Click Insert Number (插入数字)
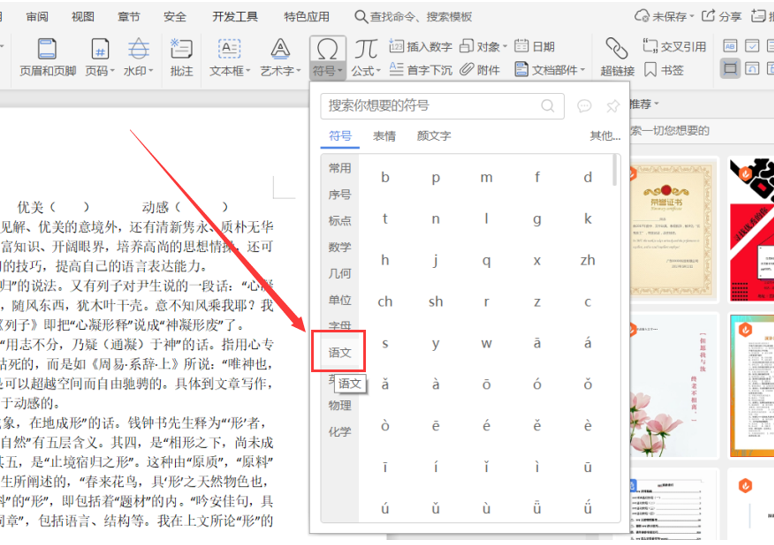Screen dimensions: 774x545 pos(420,46)
